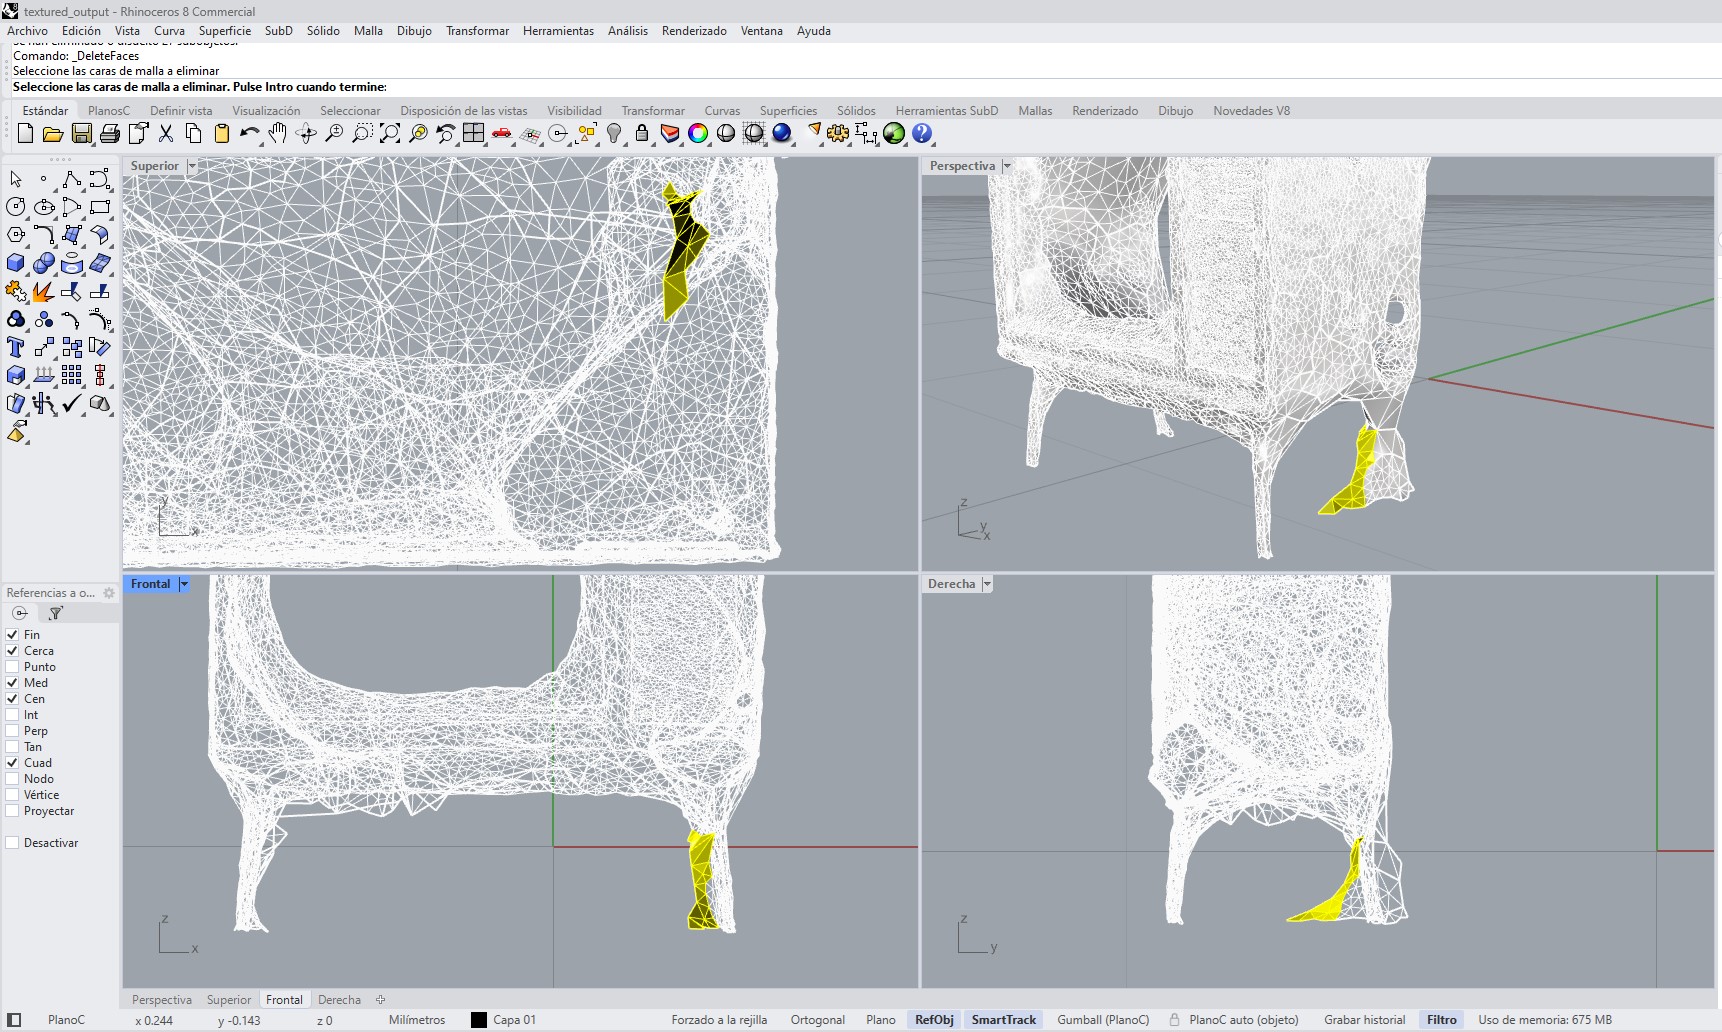Viewport: 1722px width, 1032px height.
Task: Open the color wheel renderer icon
Action: tap(698, 133)
